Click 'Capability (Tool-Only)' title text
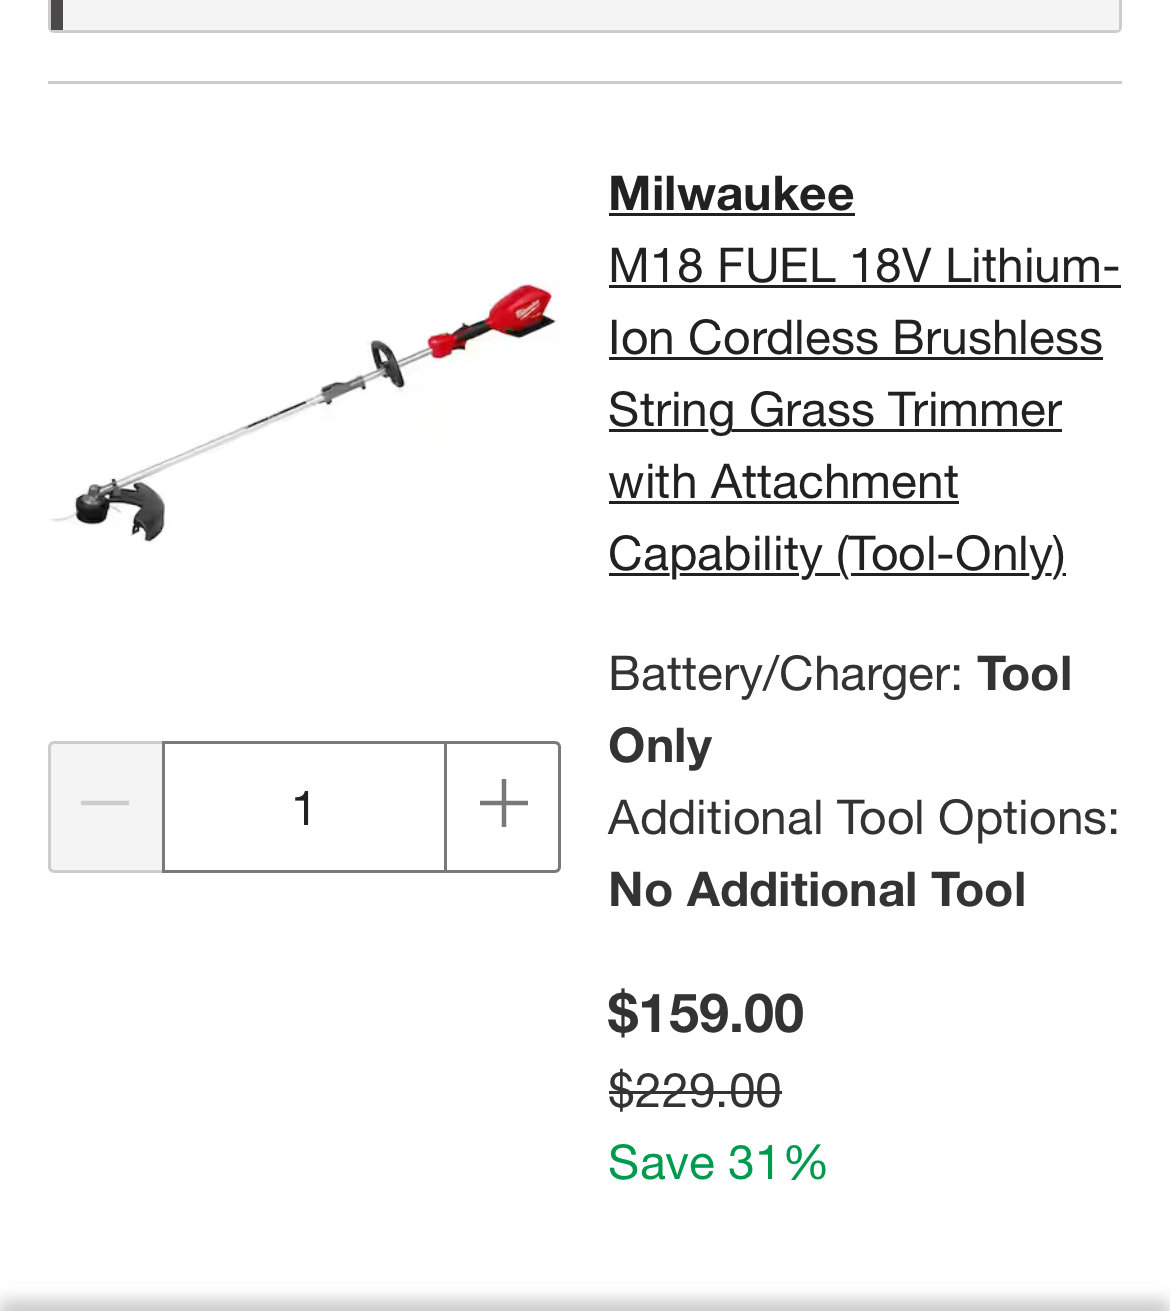 [x=837, y=554]
